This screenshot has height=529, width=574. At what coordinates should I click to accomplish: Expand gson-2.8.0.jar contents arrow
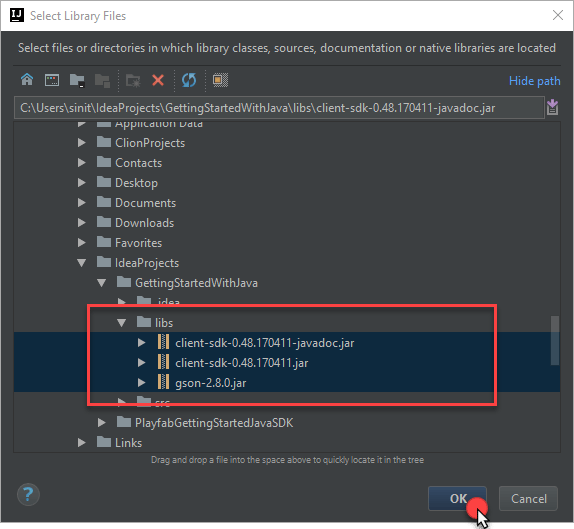[141, 383]
